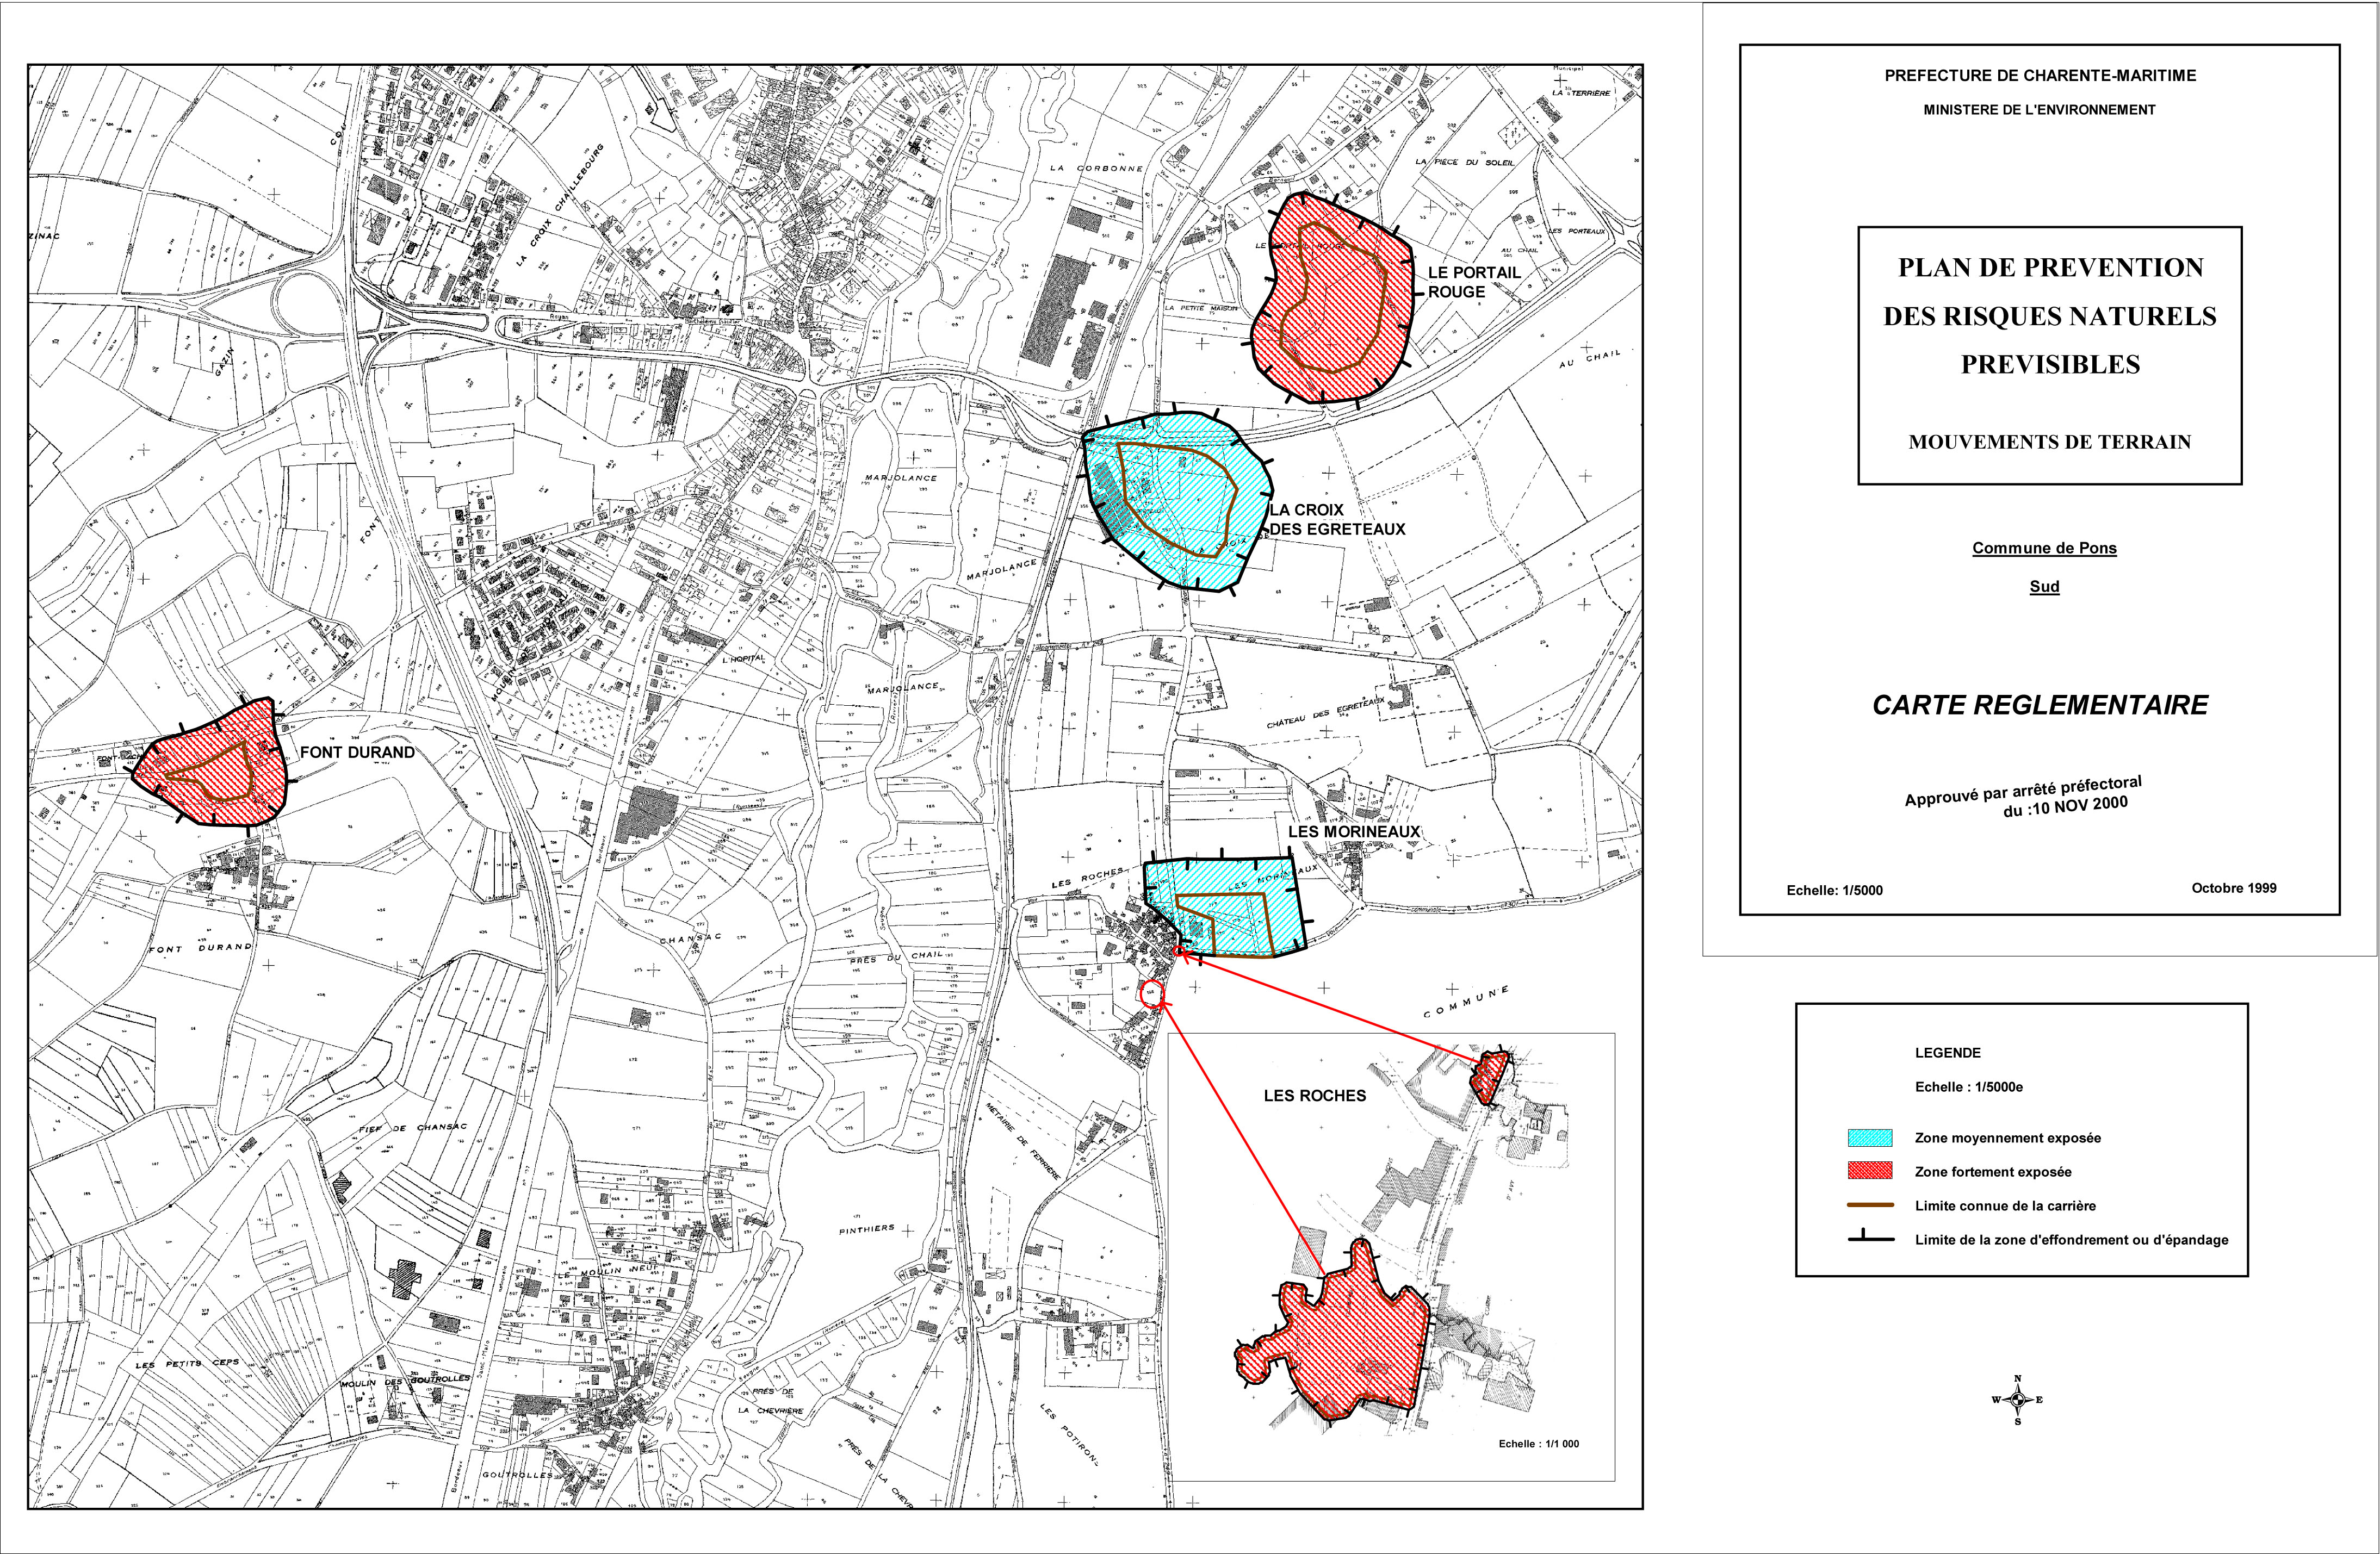2380x1554 pixels.
Task: Click the 'FIEF DE CHANSAC' place name
Action: point(413,1128)
